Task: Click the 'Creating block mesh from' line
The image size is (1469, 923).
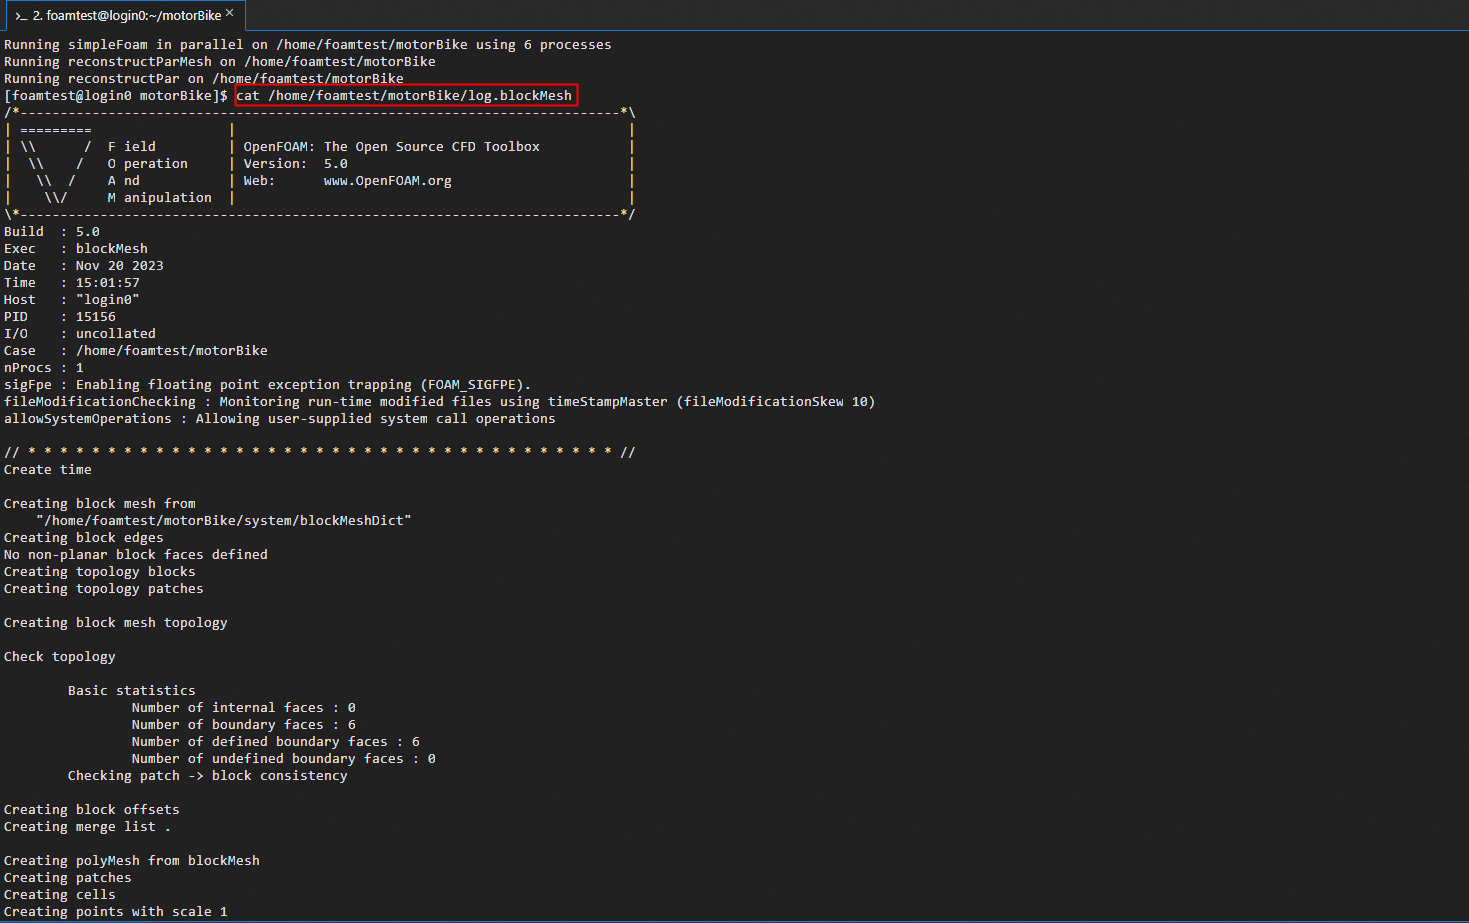Action: click(x=100, y=504)
